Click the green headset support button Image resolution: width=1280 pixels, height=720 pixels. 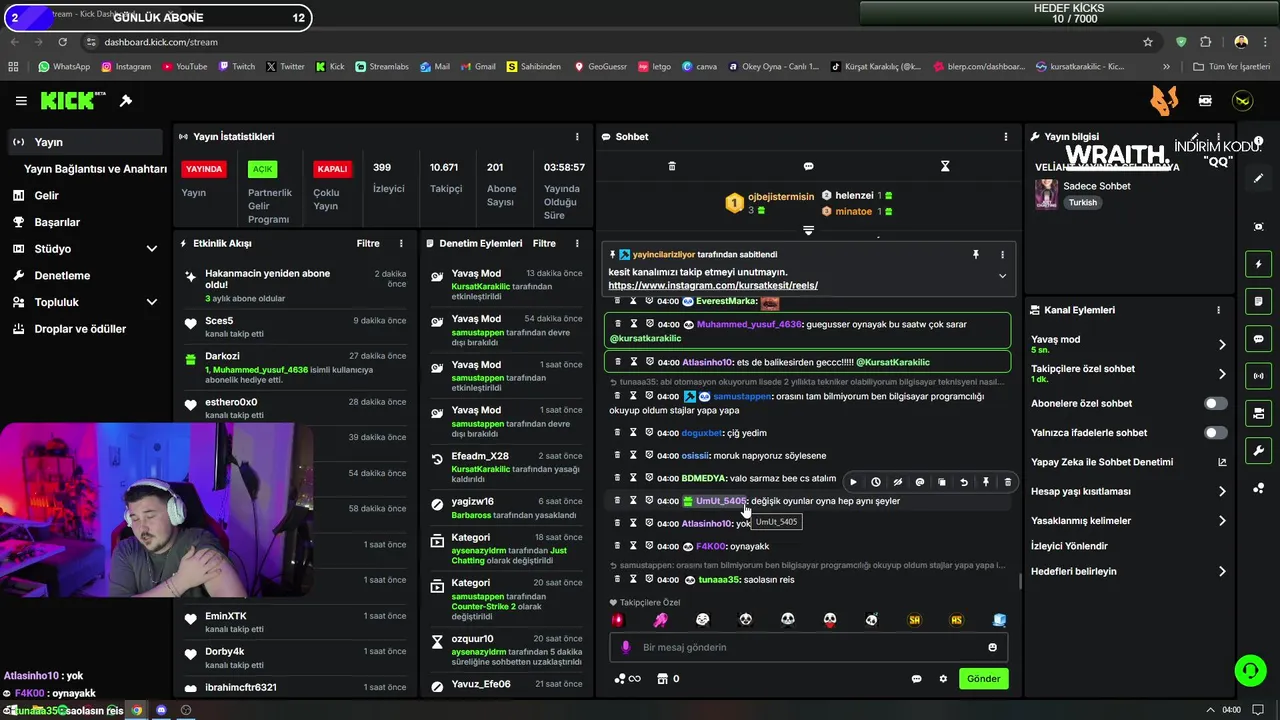[1250, 670]
